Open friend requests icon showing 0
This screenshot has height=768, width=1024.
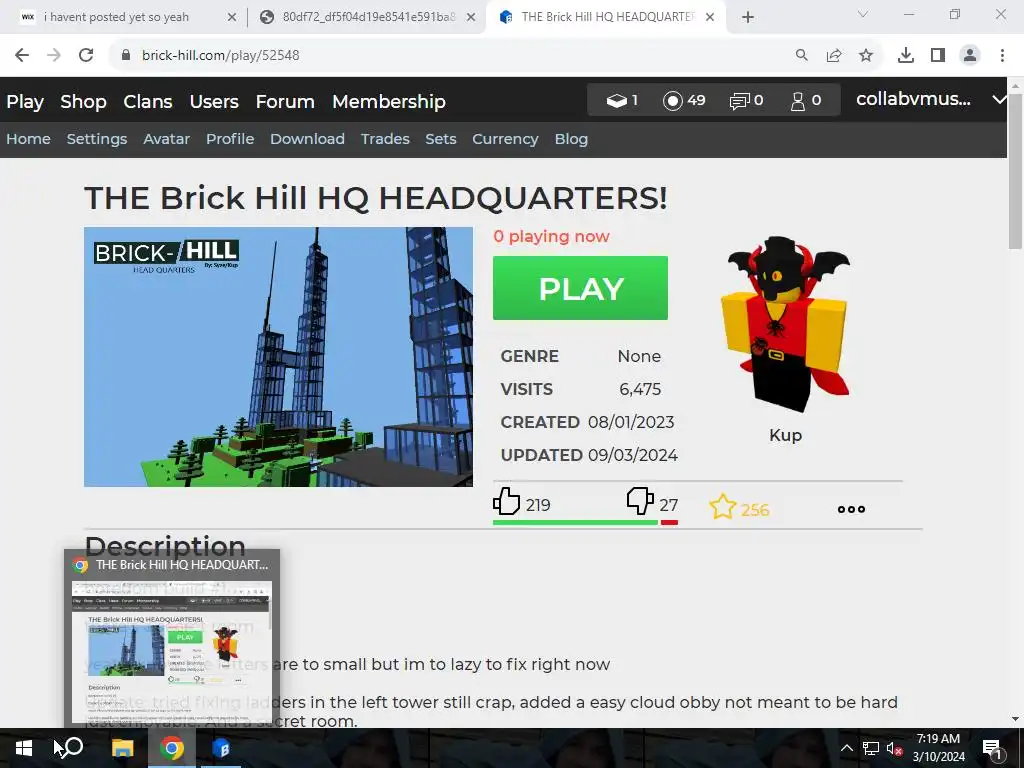tap(797, 101)
